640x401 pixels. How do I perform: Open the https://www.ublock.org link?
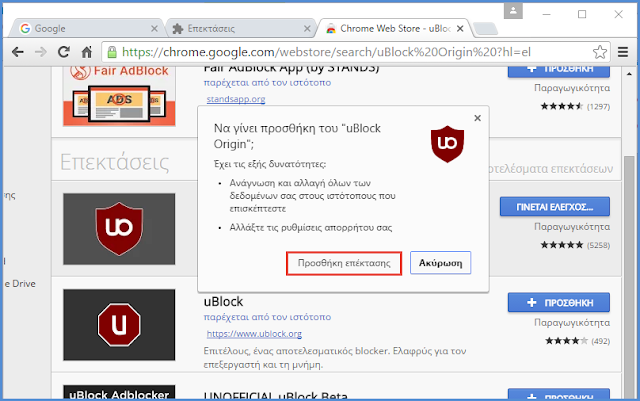tap(254, 334)
